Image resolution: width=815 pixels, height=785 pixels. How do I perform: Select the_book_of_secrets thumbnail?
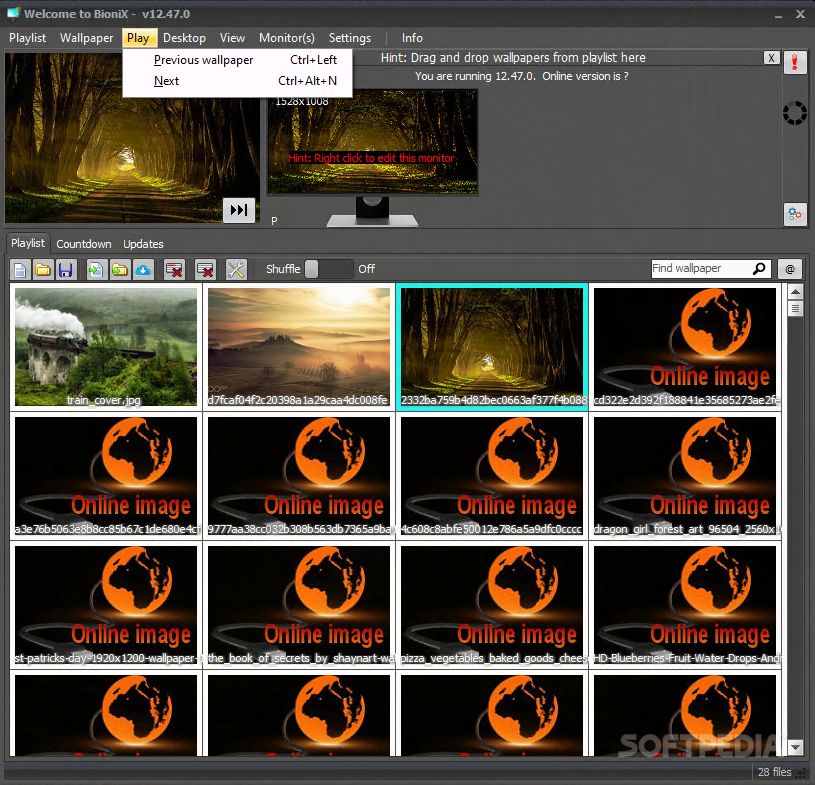coord(299,605)
